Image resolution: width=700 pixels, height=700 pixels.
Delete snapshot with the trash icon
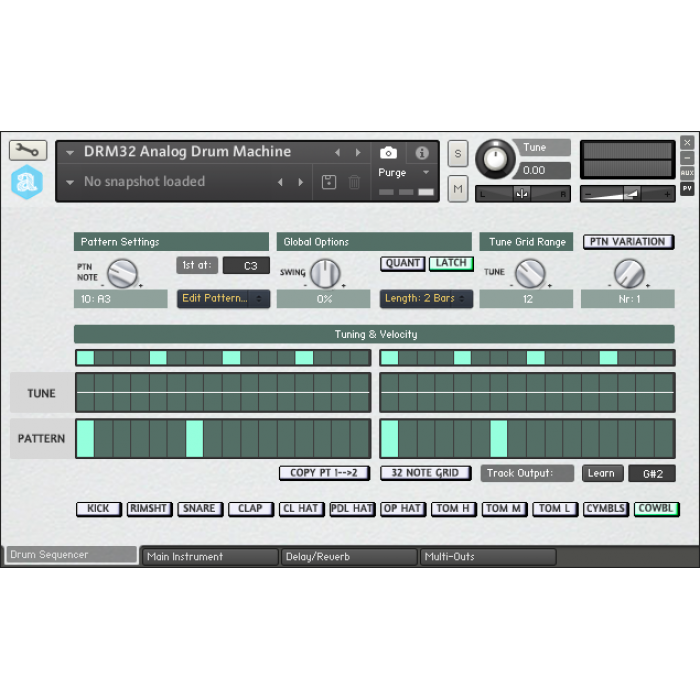tap(354, 182)
